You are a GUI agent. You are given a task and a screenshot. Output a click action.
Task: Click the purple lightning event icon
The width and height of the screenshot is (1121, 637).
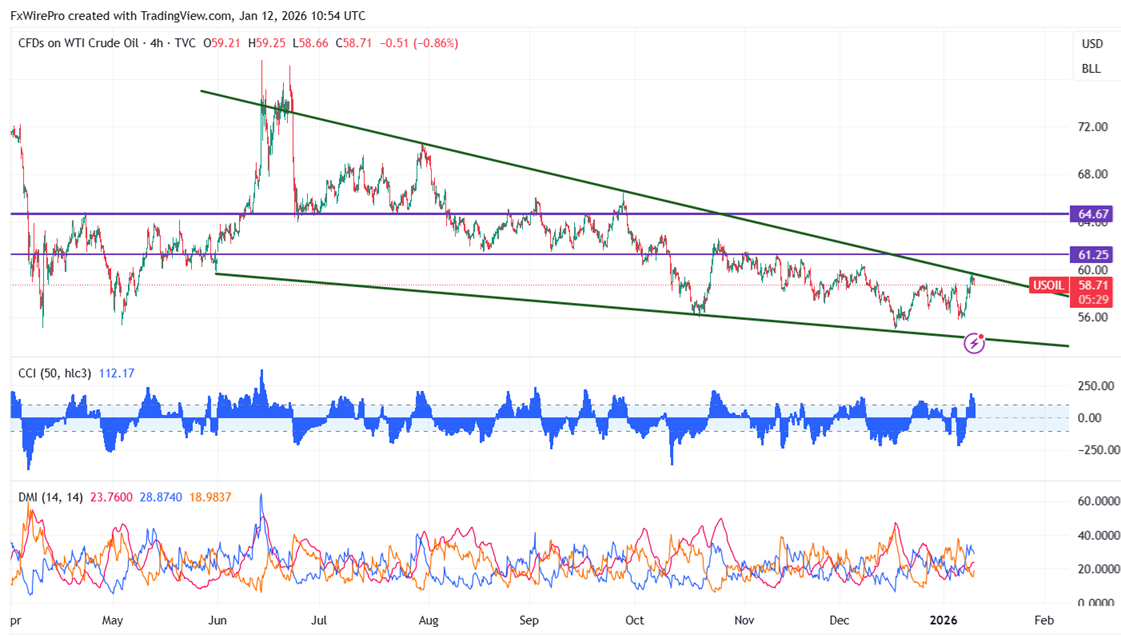[x=974, y=343]
